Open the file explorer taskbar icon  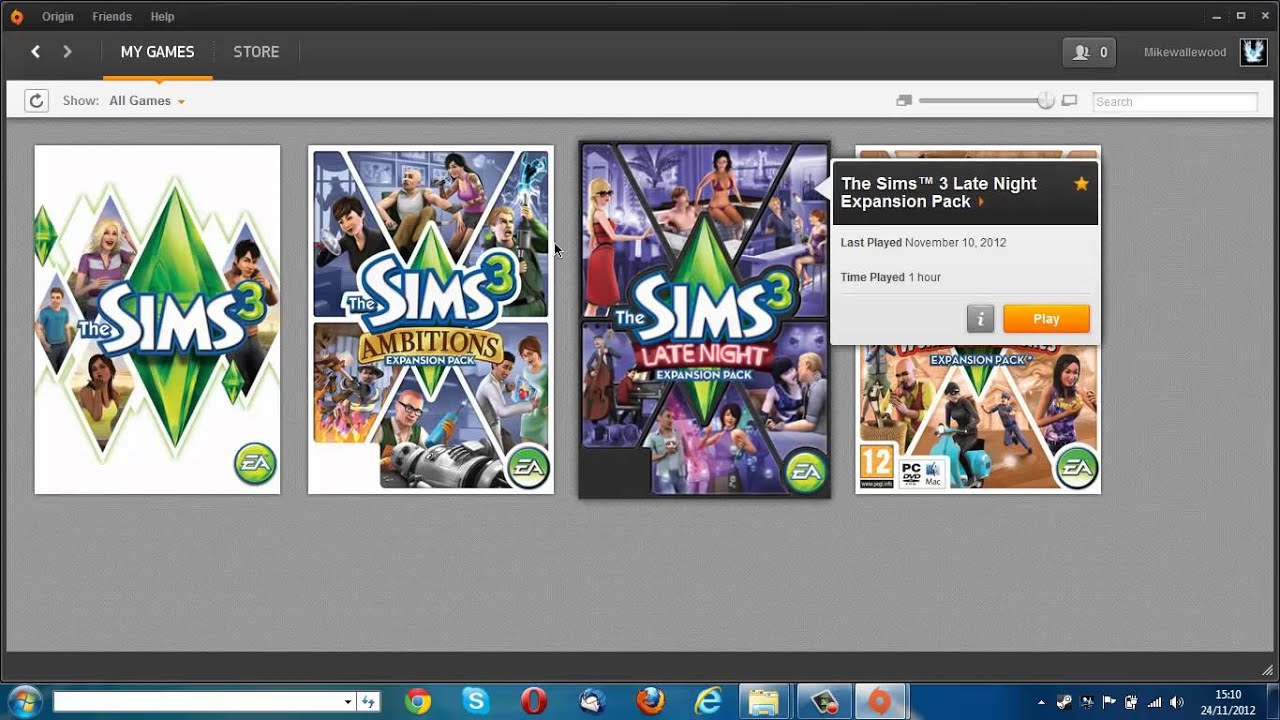(x=765, y=702)
